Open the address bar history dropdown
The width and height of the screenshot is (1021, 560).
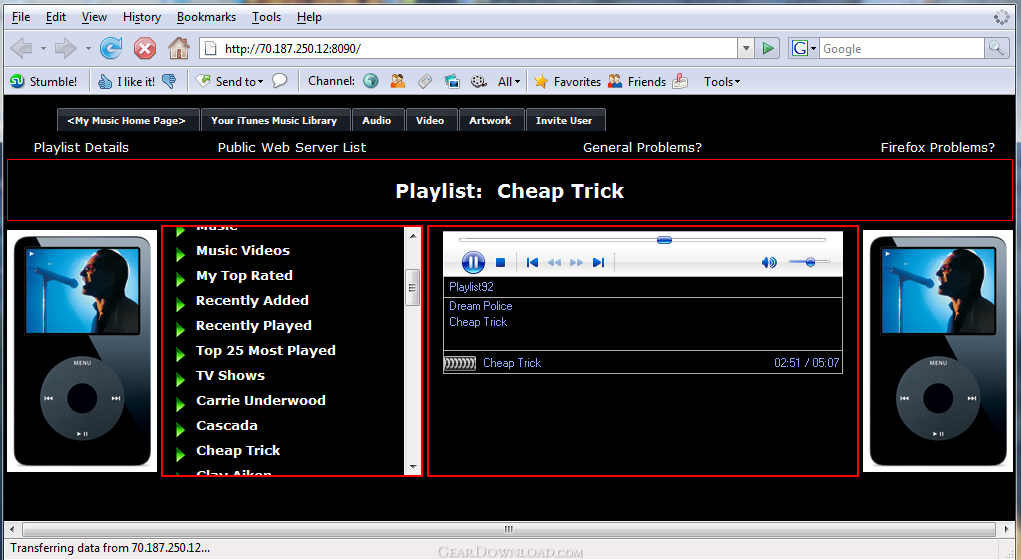746,48
